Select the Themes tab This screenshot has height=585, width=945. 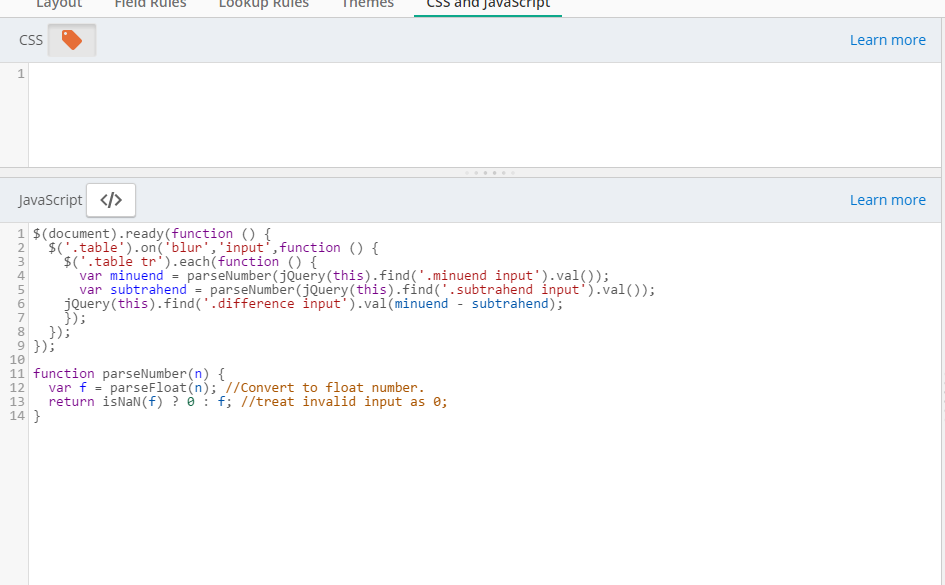click(x=366, y=5)
